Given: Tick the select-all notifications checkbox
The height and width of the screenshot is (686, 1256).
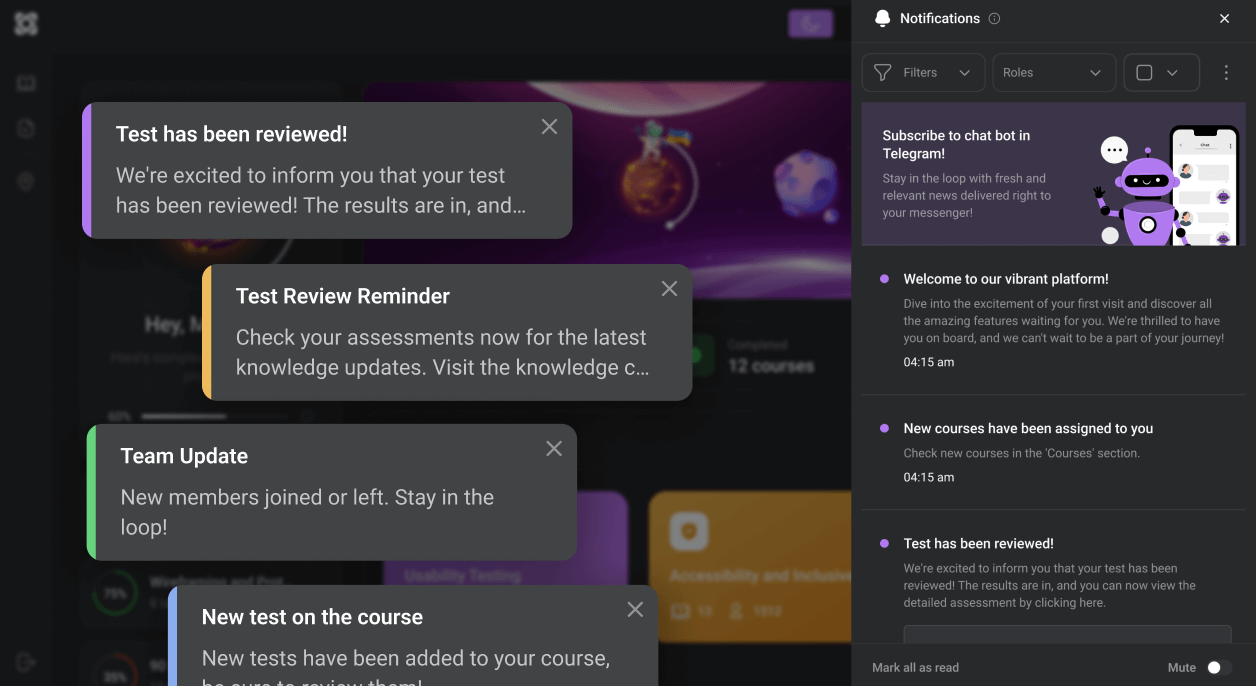Looking at the screenshot, I should click(x=1145, y=73).
